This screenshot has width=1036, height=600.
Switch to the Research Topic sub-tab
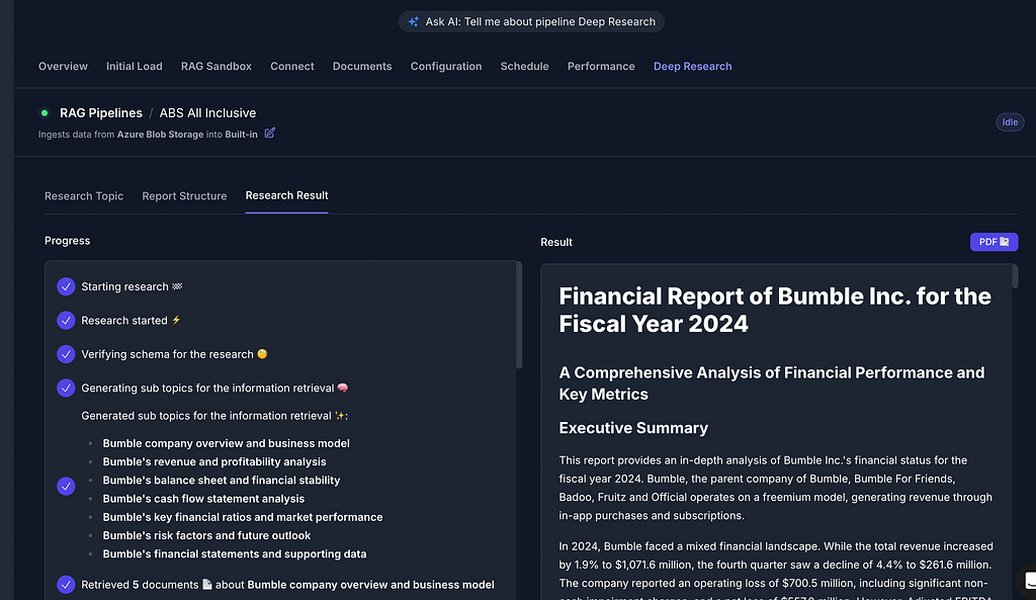coord(84,196)
